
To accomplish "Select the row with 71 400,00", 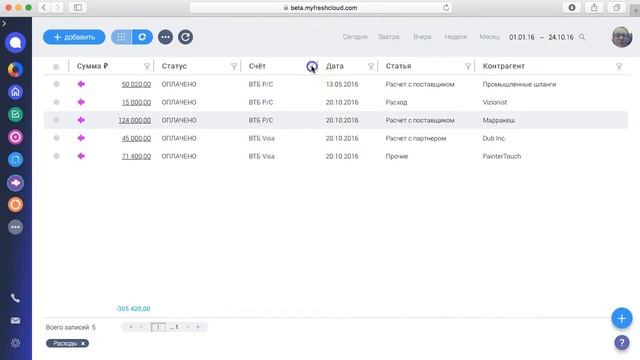I will (x=56, y=156).
